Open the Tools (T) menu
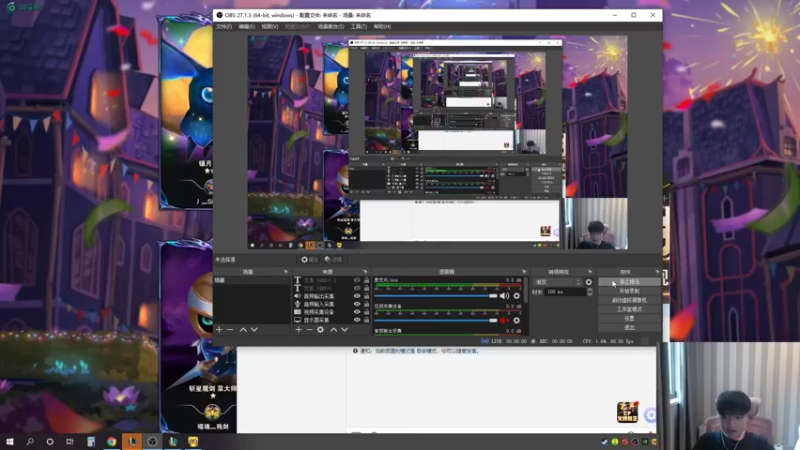The height and width of the screenshot is (450, 800). [x=359, y=27]
